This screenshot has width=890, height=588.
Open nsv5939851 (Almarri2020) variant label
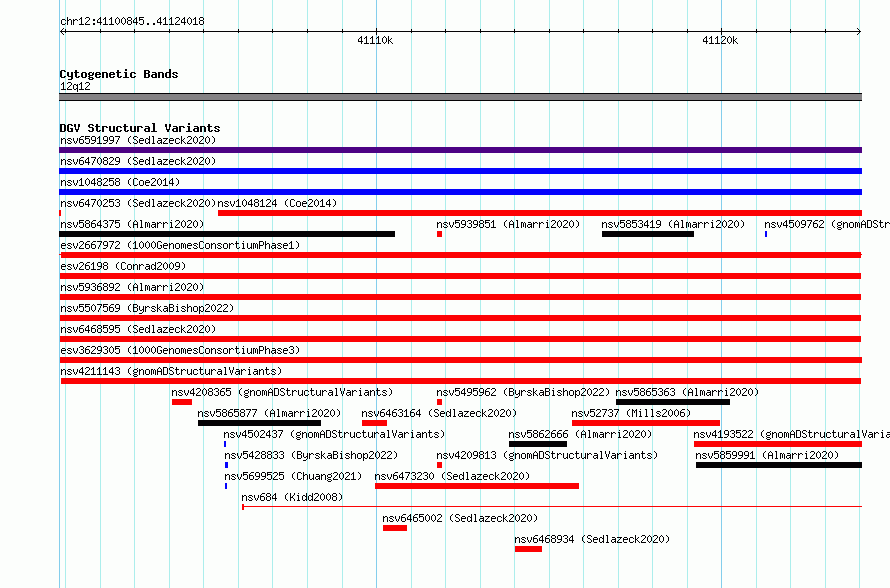click(508, 224)
